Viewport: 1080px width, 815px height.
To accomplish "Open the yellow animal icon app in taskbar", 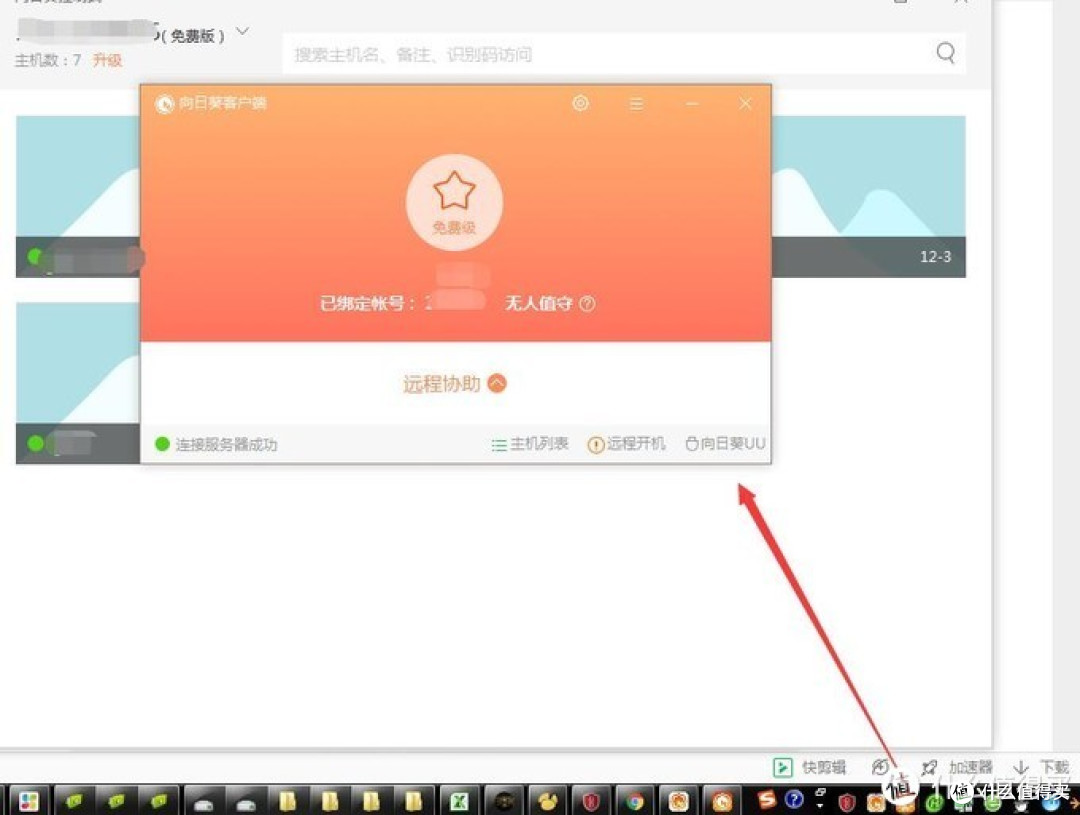I will (548, 801).
